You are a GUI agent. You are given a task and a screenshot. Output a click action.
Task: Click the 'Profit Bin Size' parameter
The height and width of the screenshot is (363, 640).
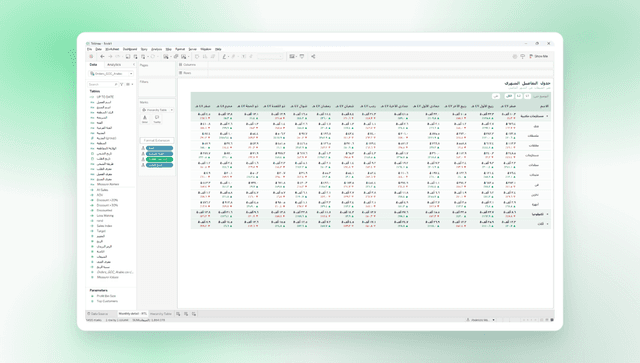(106, 296)
